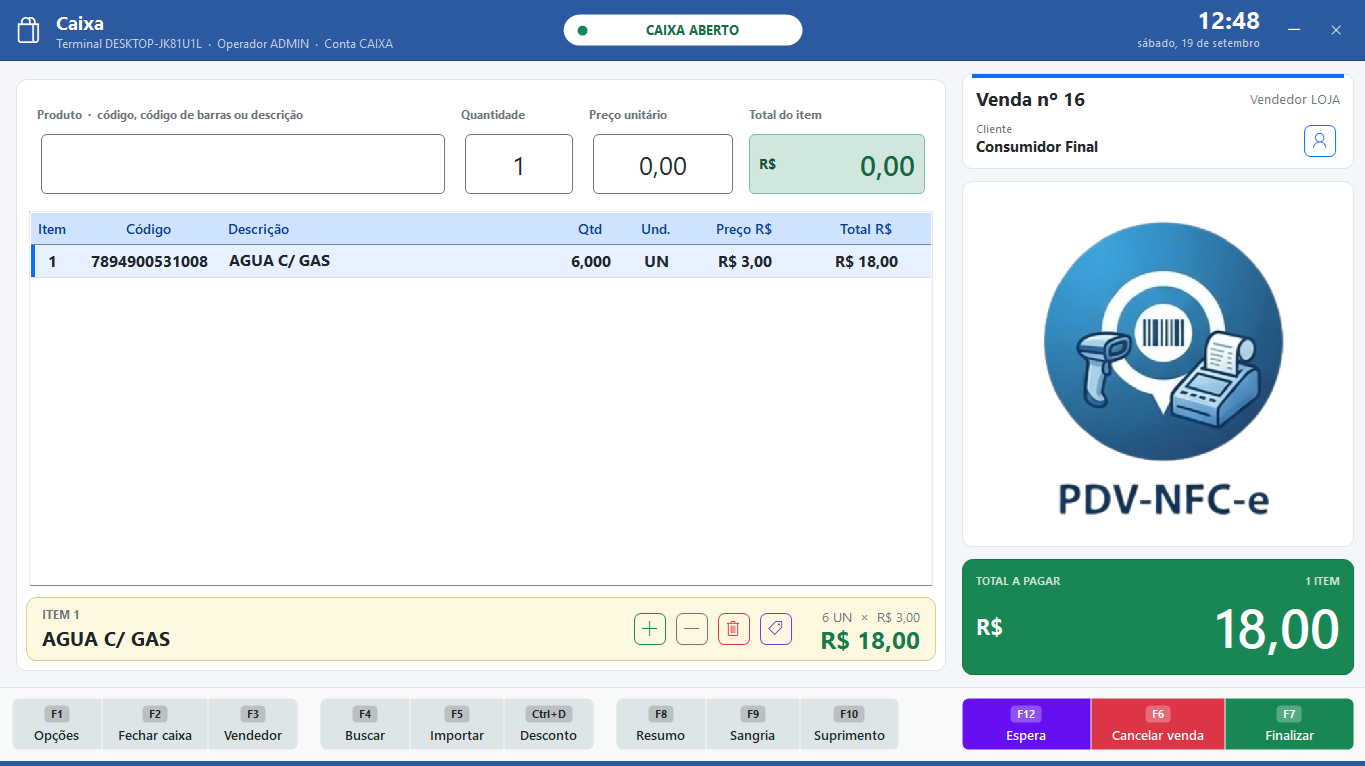This screenshot has height=766, width=1365.
Task: Click the Sangria F9 button
Action: (x=753, y=724)
